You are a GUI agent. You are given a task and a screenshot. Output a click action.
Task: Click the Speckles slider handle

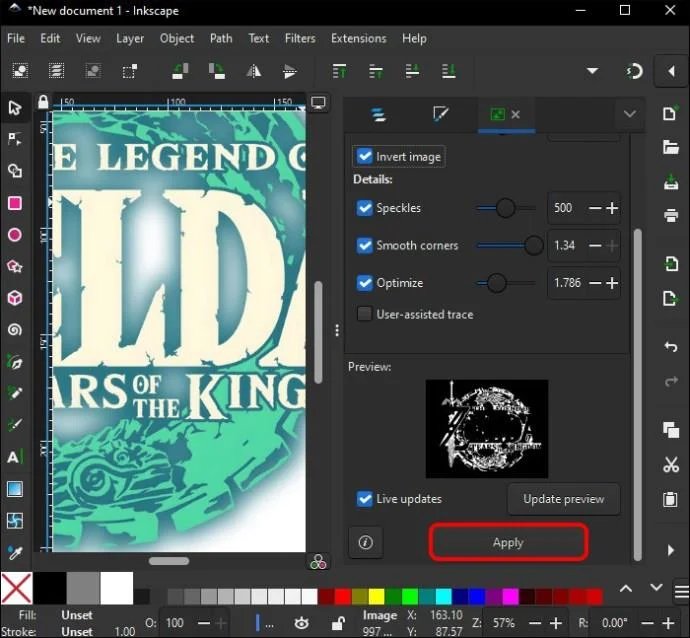[x=506, y=208]
